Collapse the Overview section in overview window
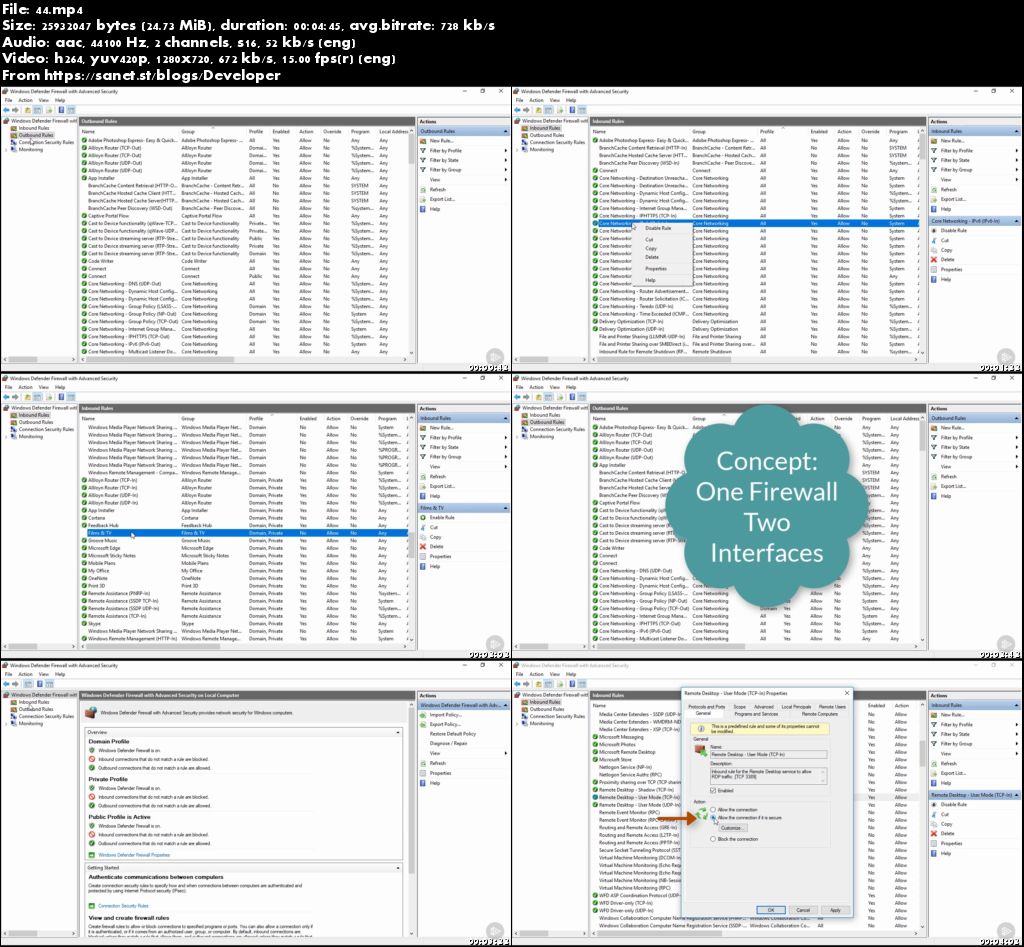The height and width of the screenshot is (947, 1024). 398,733
